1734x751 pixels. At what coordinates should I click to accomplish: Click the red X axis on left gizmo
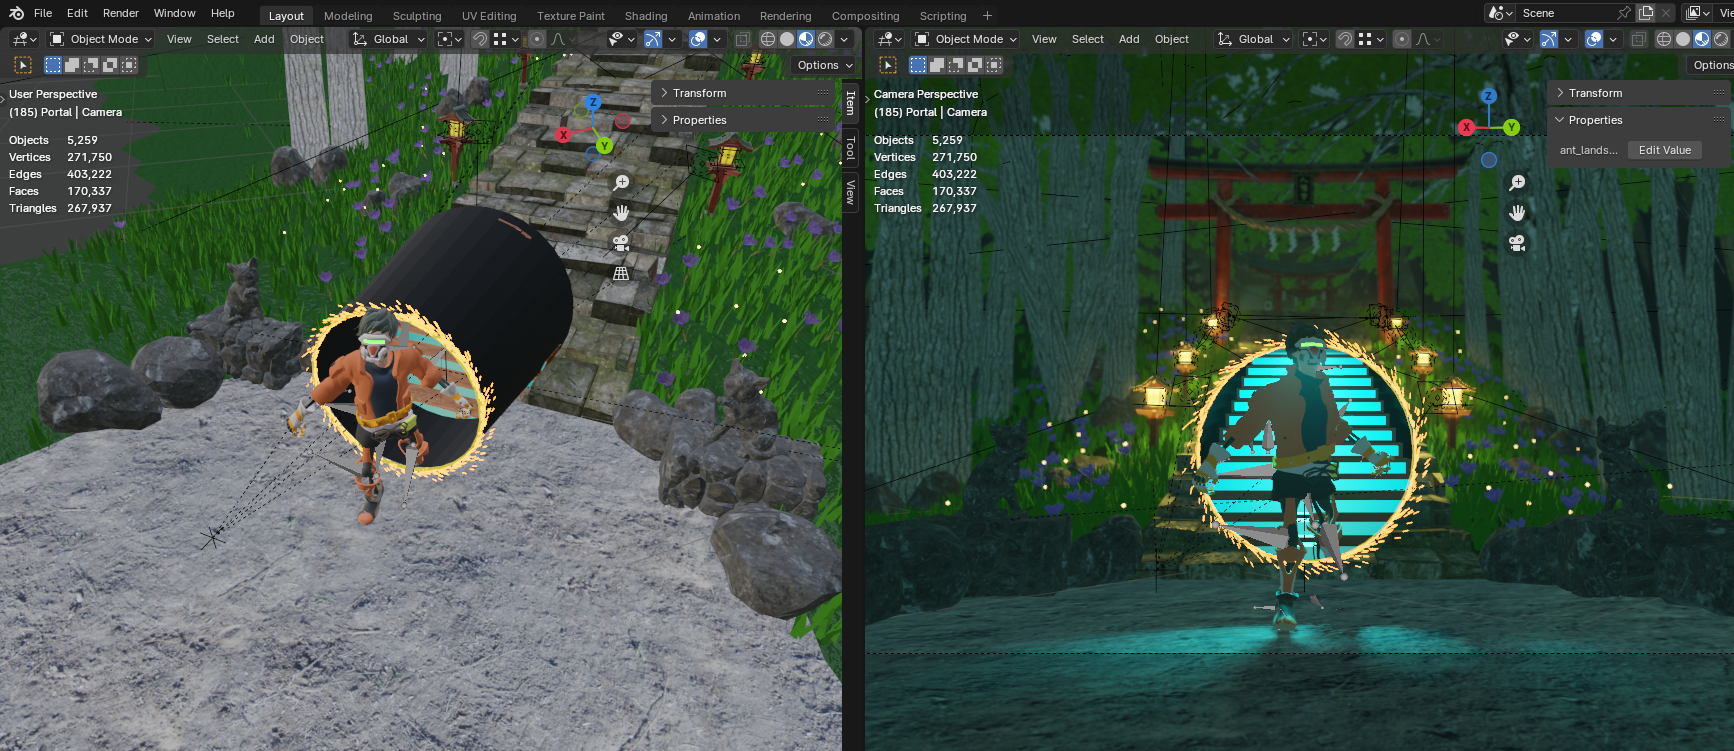click(x=564, y=134)
